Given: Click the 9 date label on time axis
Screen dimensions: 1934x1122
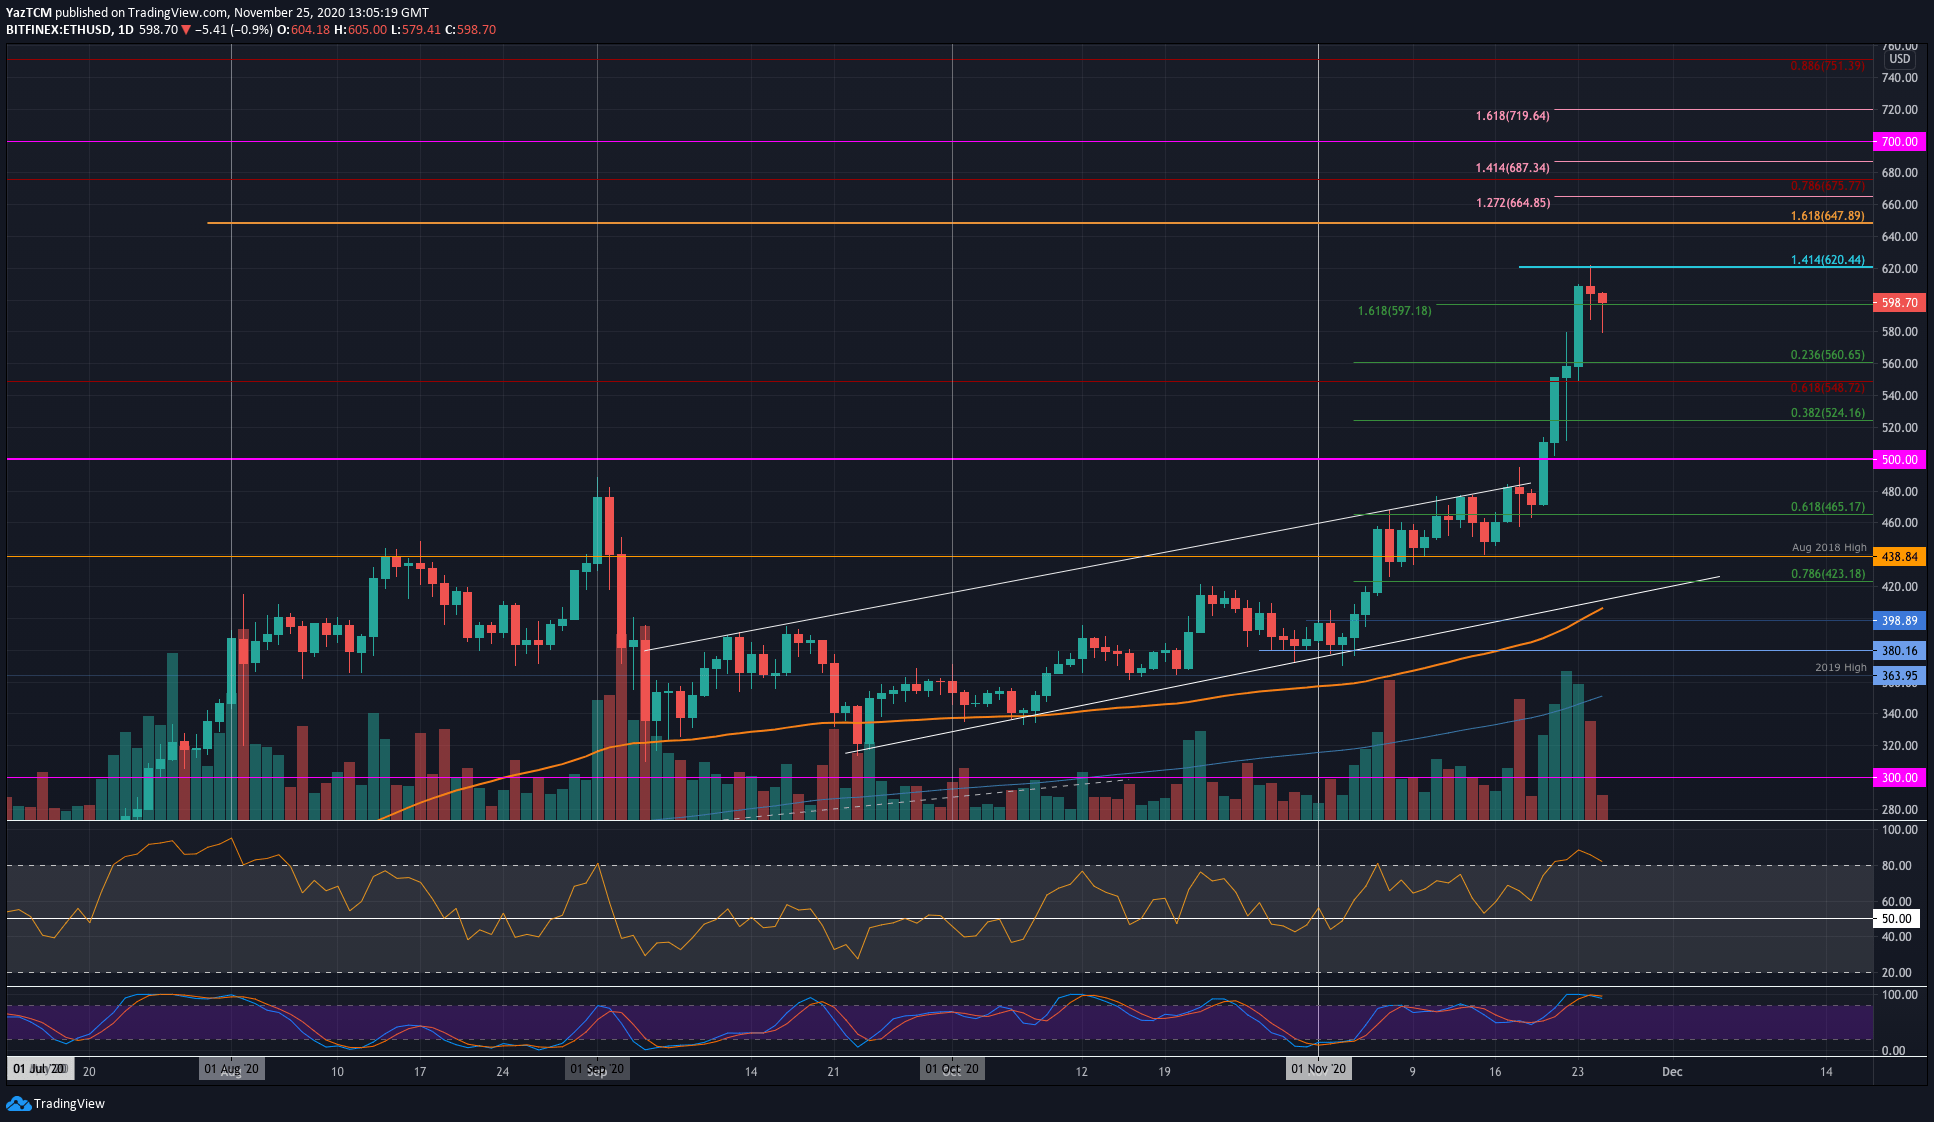Looking at the screenshot, I should pyautogui.click(x=1412, y=1072).
